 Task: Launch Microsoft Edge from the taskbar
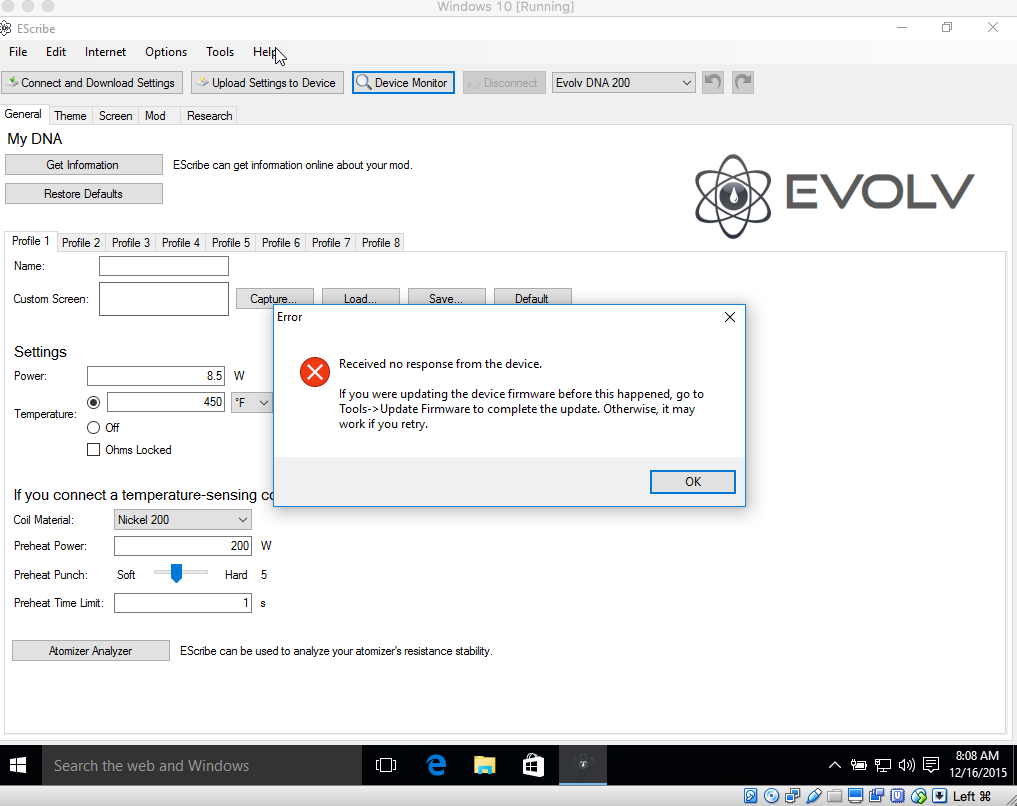(x=437, y=765)
